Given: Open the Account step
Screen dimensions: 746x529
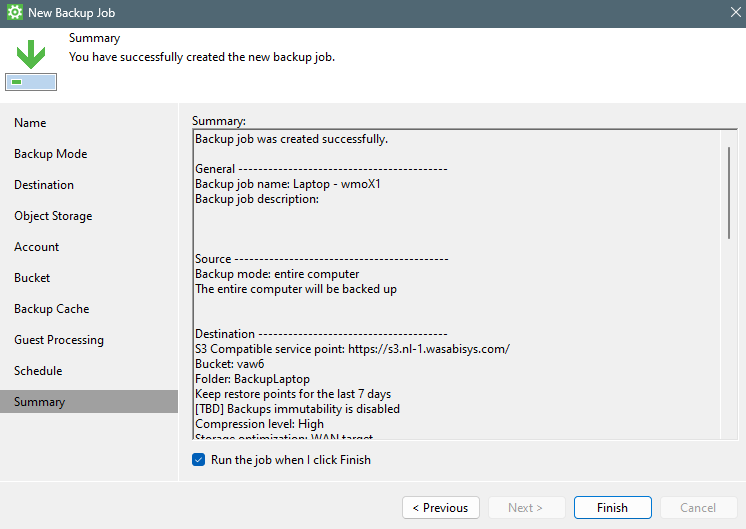Looking at the screenshot, I should tap(36, 247).
